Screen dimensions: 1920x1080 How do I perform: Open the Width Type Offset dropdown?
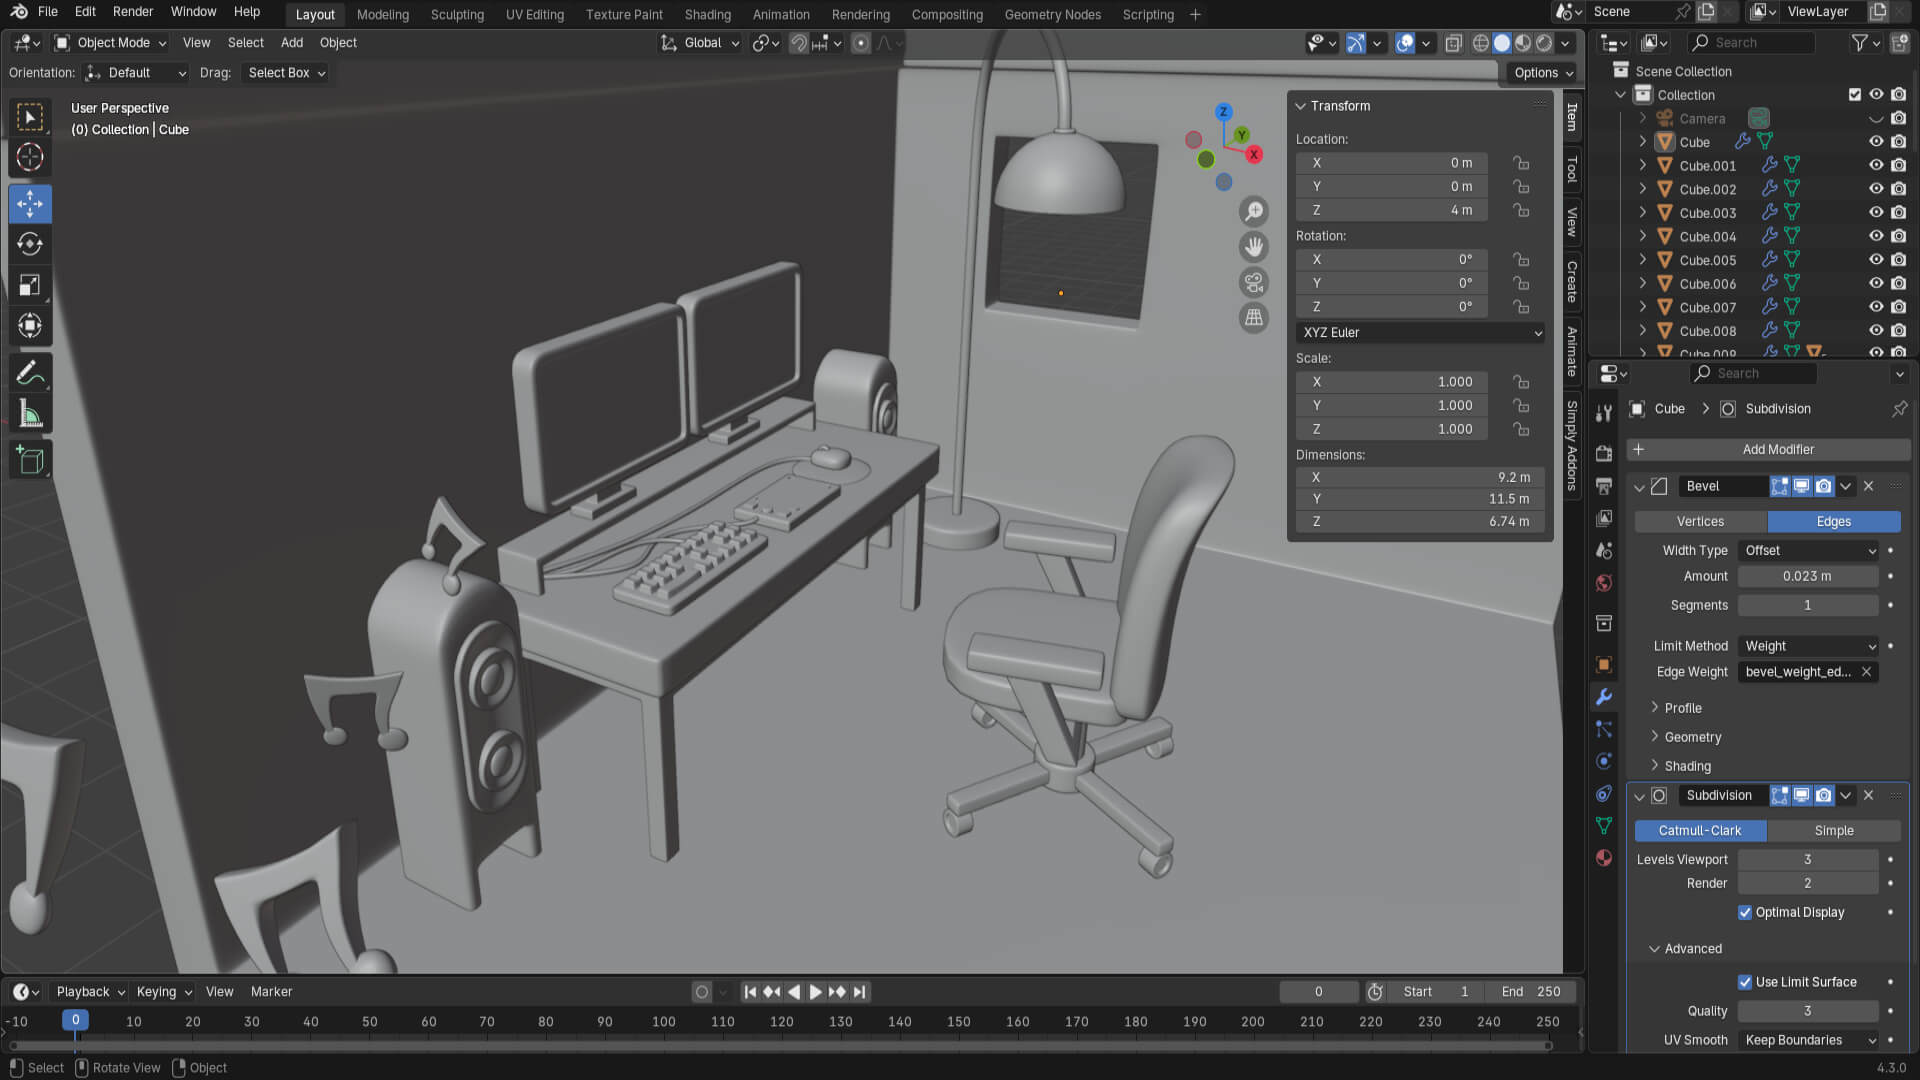(x=1809, y=551)
